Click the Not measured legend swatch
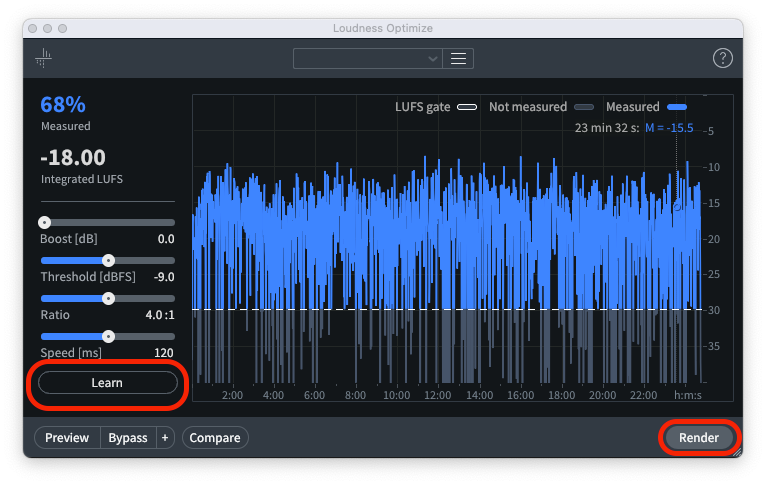This screenshot has height=485, width=766. tap(584, 107)
